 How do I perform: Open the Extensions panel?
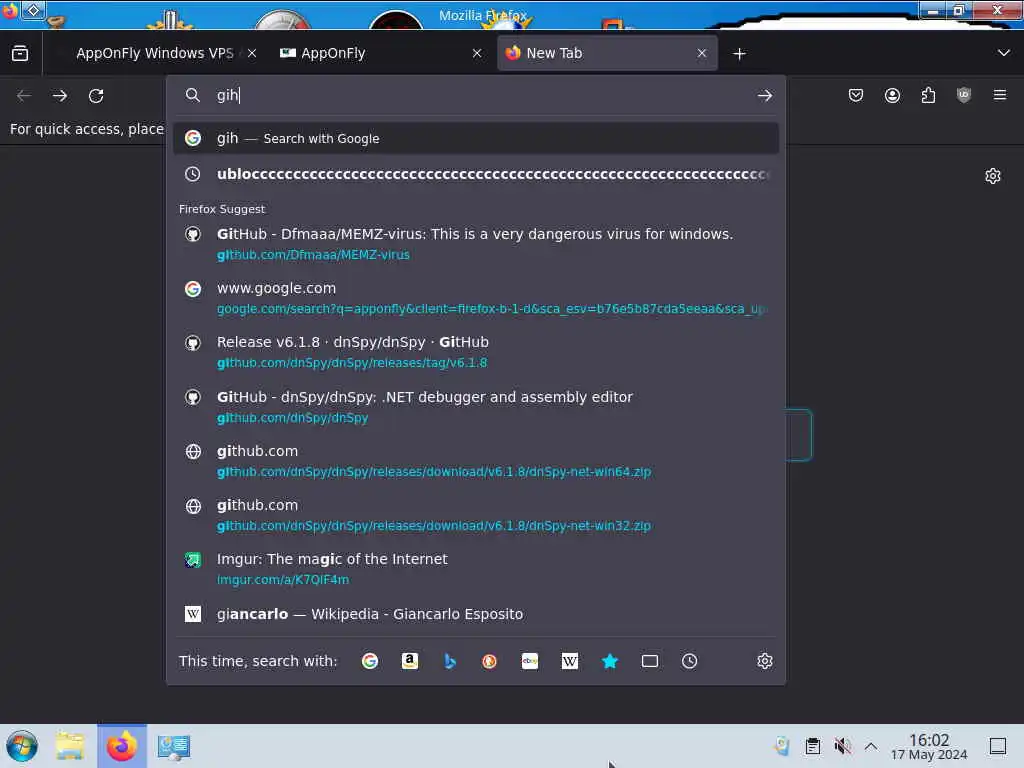[928, 96]
